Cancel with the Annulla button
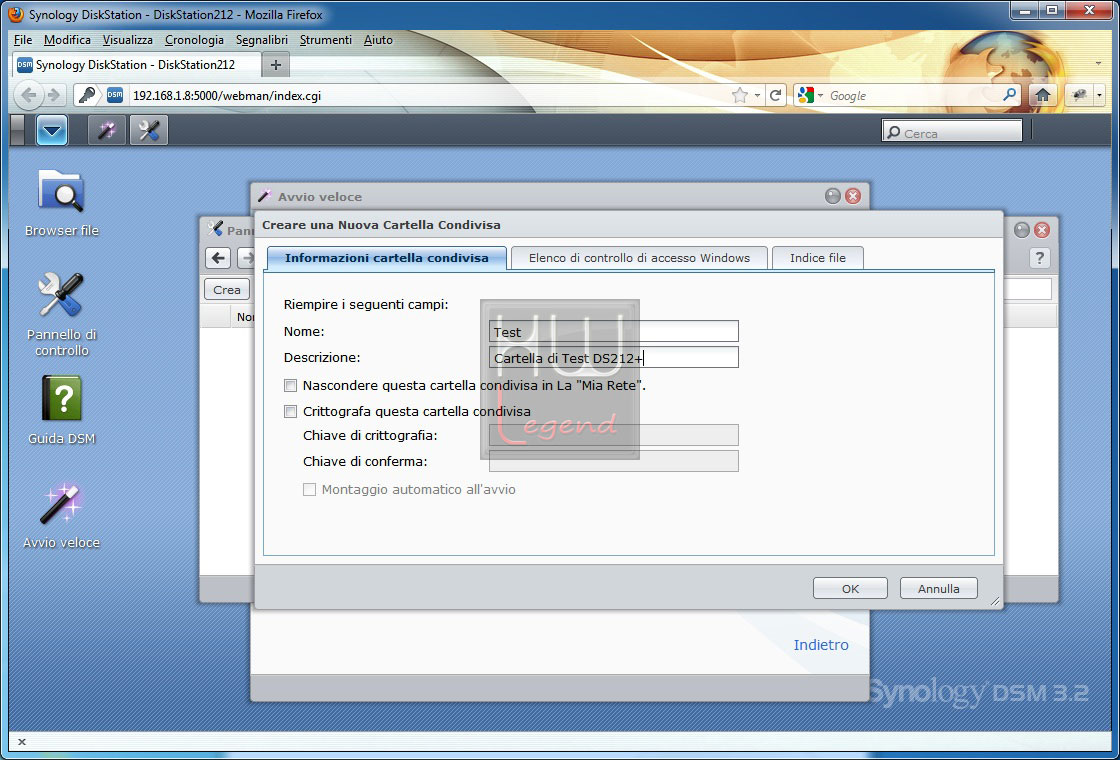This screenshot has width=1120, height=760. (x=939, y=589)
